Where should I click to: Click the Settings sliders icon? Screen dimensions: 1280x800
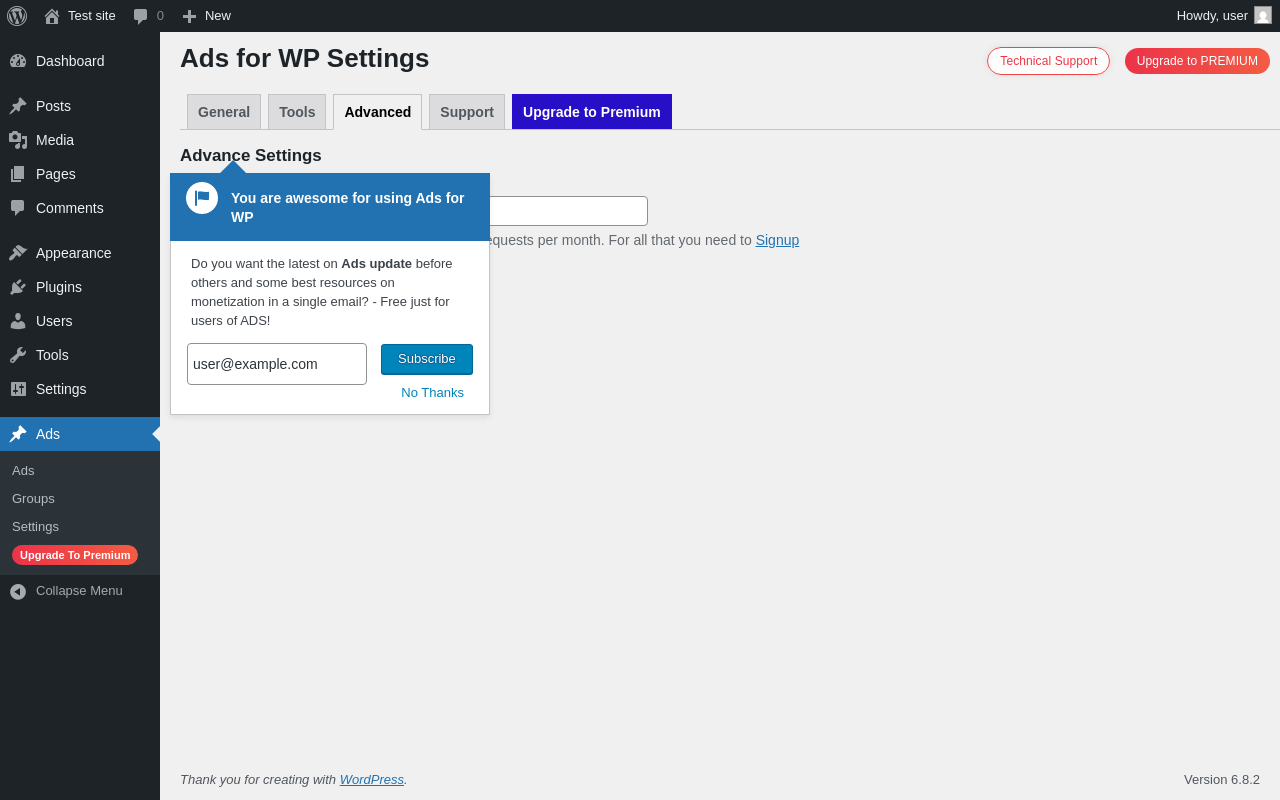[18, 389]
